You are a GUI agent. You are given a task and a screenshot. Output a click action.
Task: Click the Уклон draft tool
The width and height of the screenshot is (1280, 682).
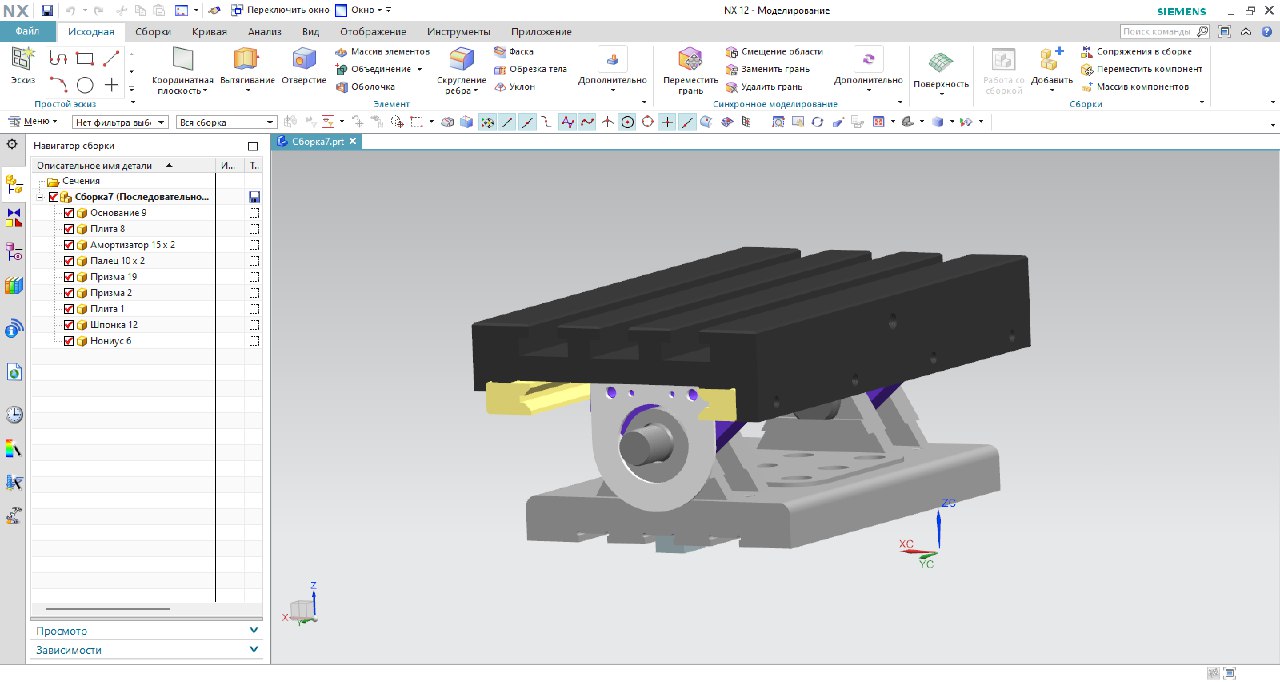click(x=514, y=87)
